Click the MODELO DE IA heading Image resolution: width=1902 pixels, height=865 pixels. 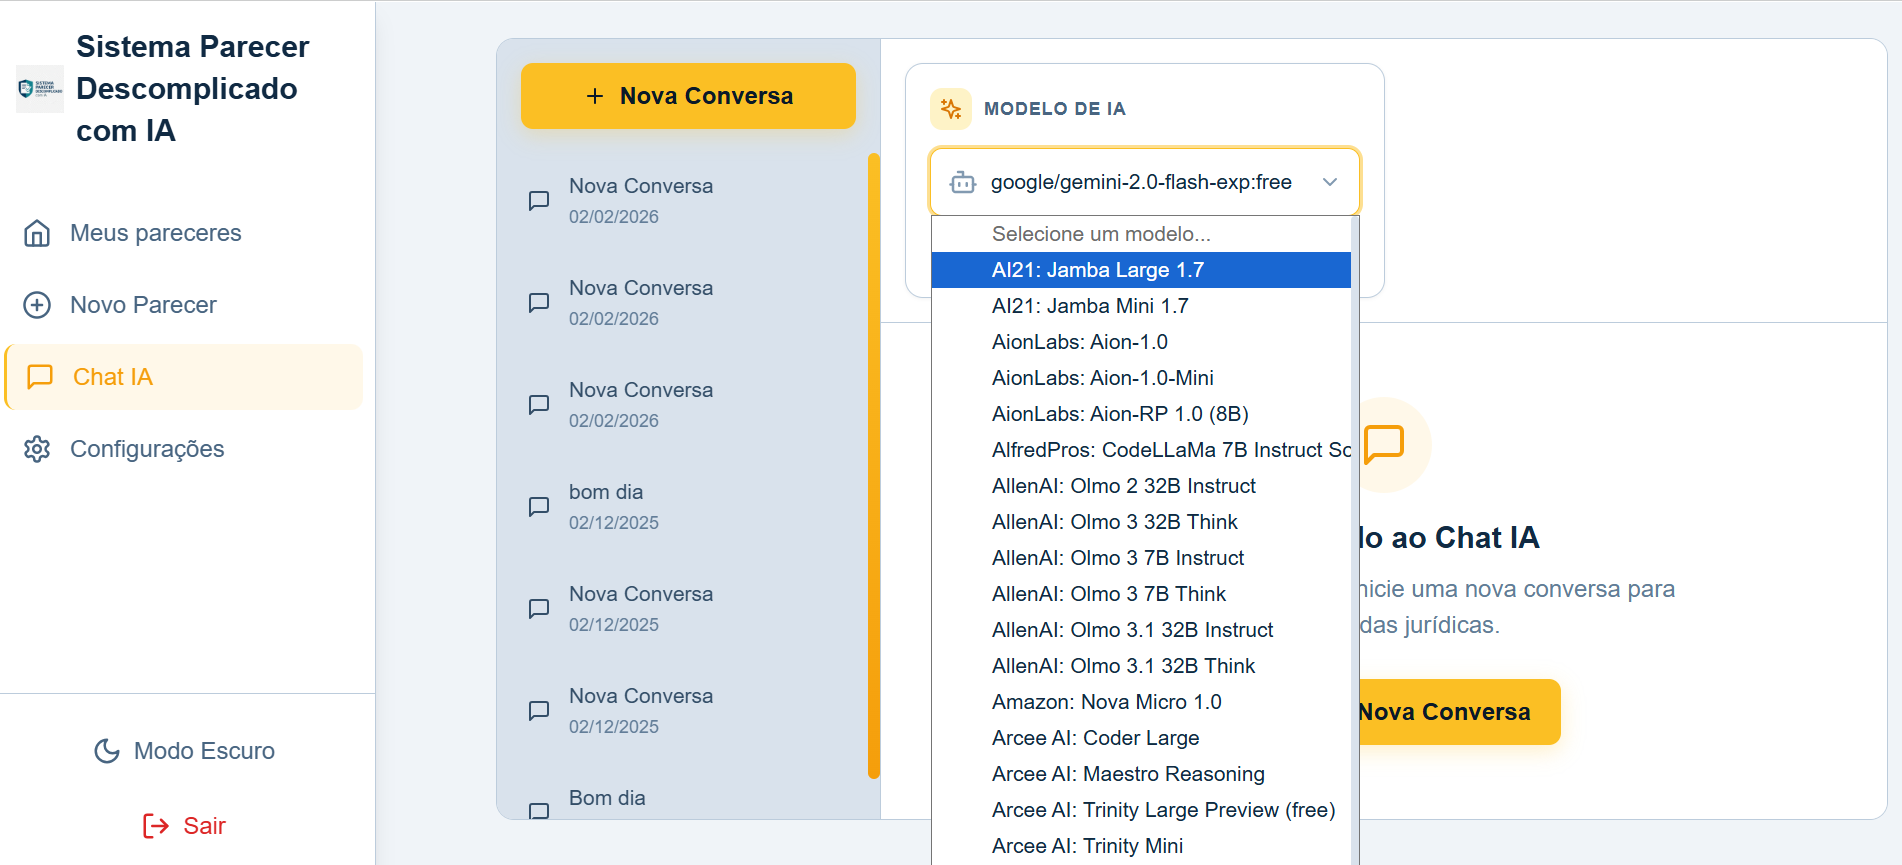(1054, 109)
